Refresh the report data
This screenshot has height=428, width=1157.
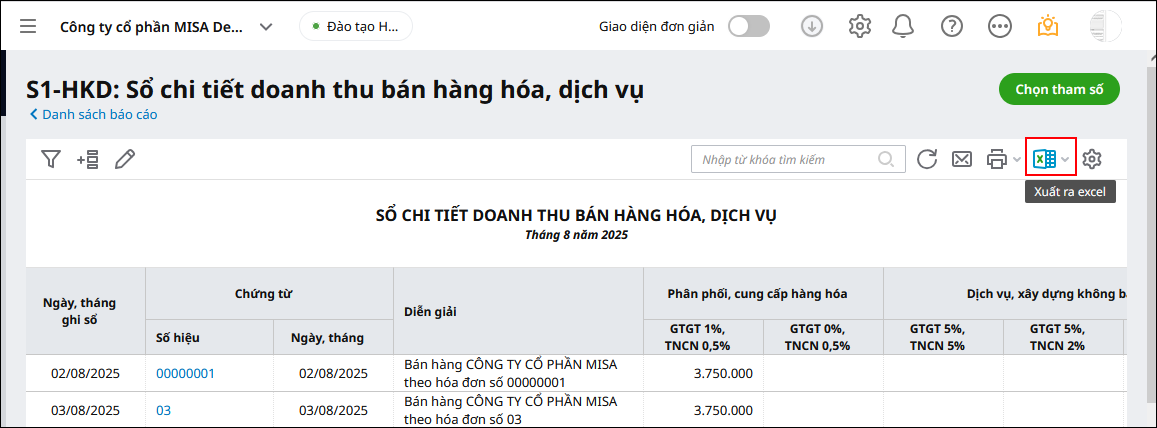point(927,159)
